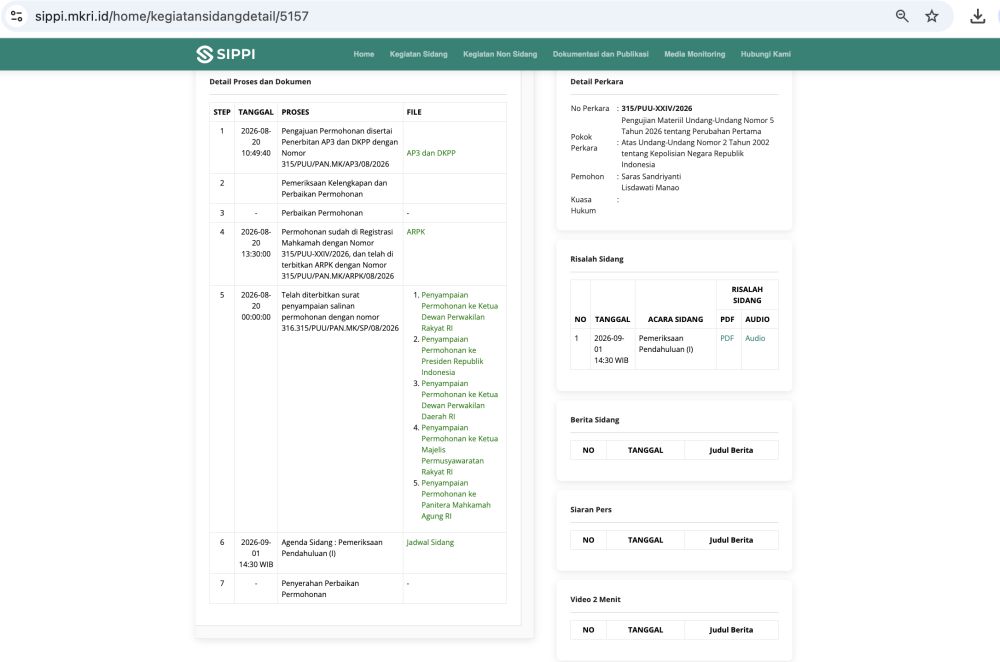1000x662 pixels.
Task: Open the Risalah Sidang PDF link
Action: 727,339
